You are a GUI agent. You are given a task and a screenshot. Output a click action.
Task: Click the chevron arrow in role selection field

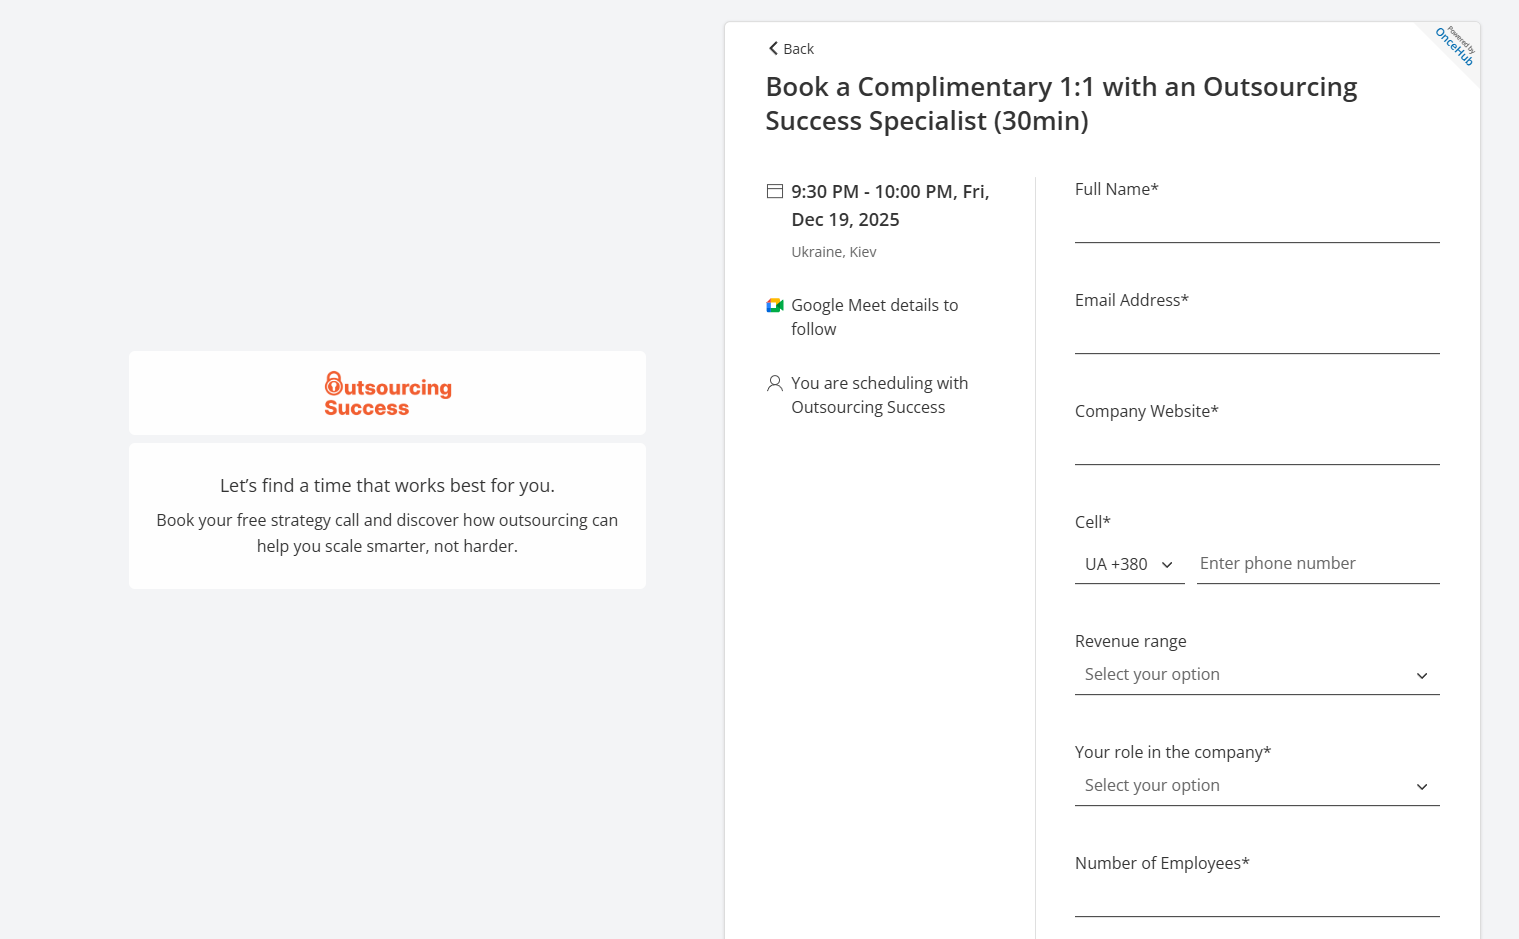1422,787
